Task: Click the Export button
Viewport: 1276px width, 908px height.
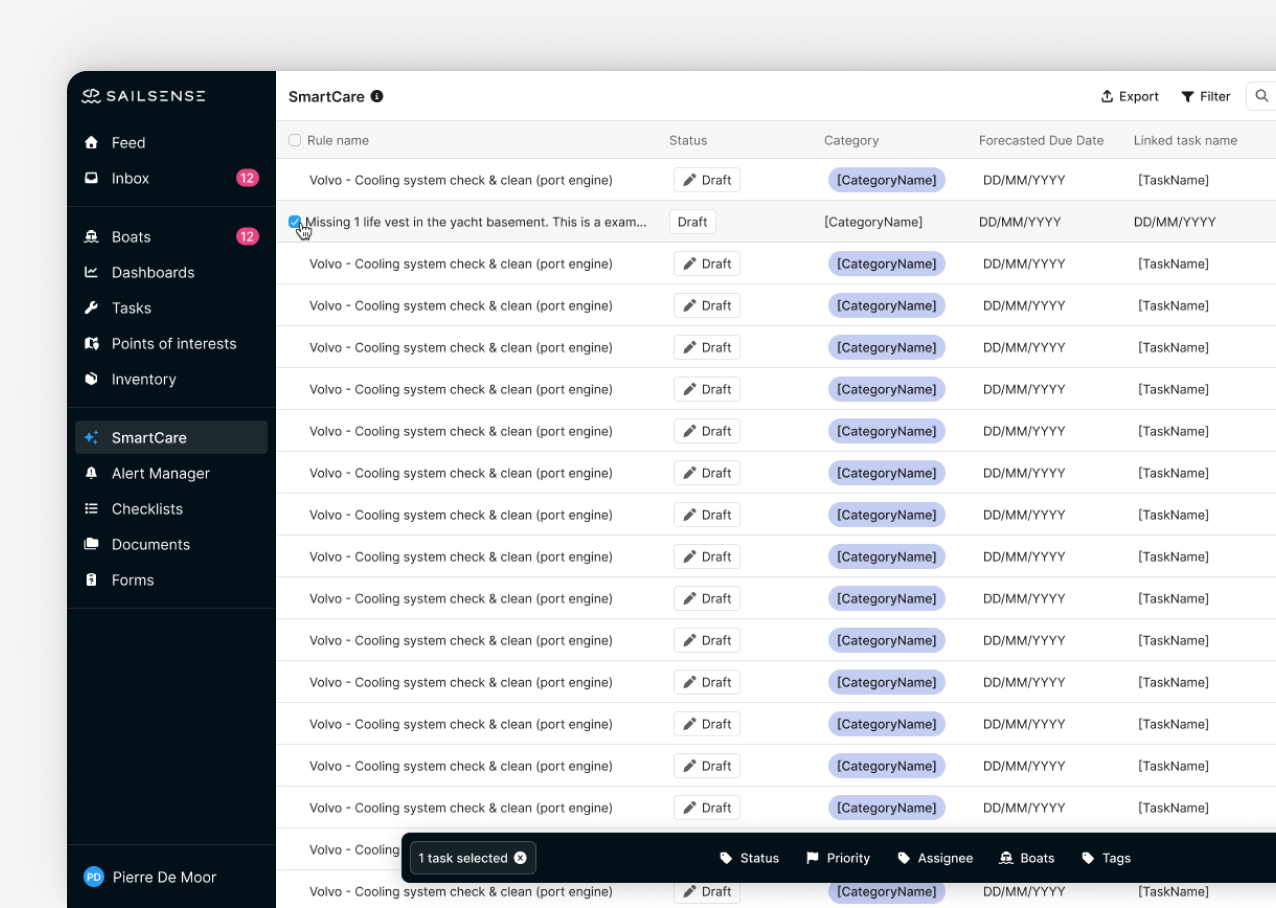Action: (x=1130, y=96)
